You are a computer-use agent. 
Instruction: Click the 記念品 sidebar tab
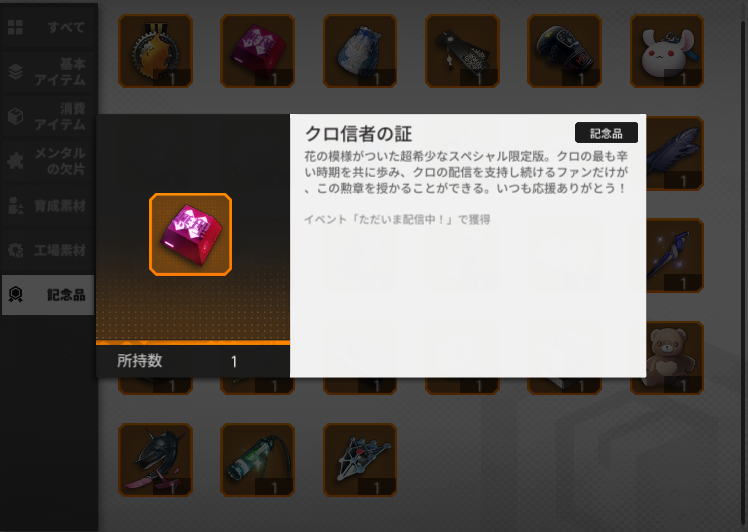(48, 295)
